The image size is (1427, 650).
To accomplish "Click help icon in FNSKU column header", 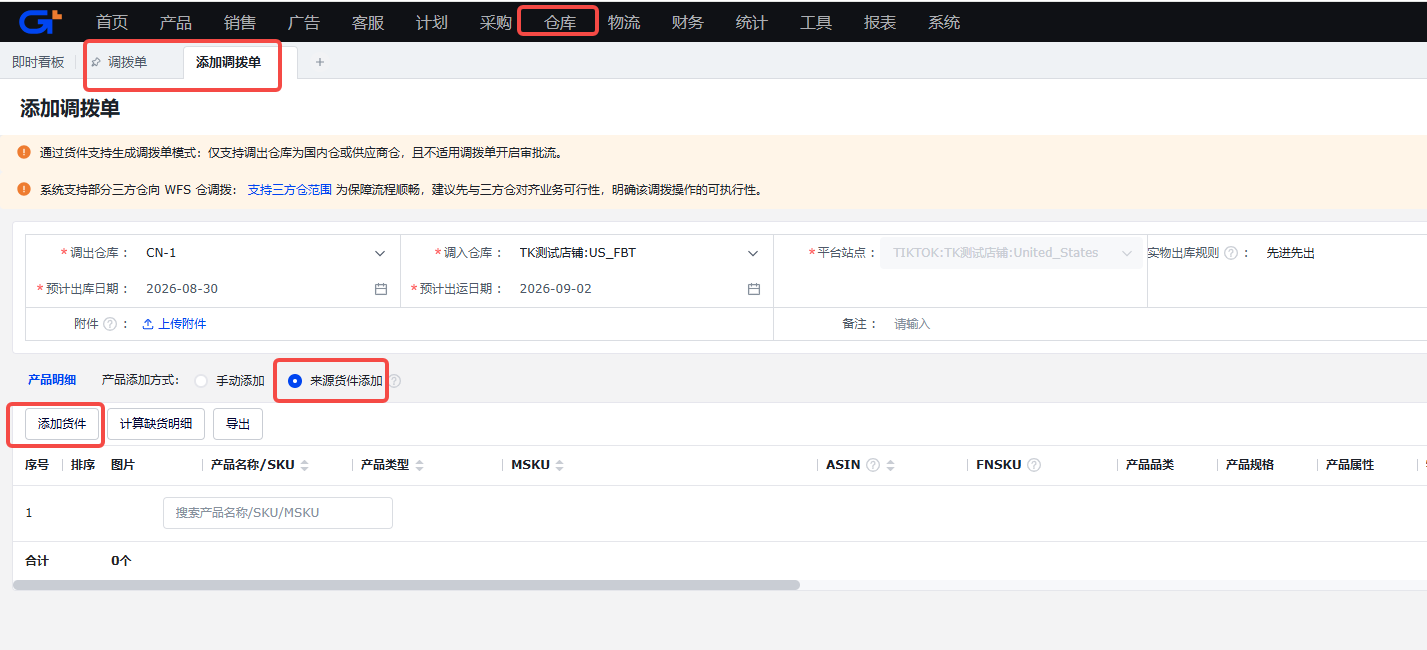I will click(x=1034, y=465).
